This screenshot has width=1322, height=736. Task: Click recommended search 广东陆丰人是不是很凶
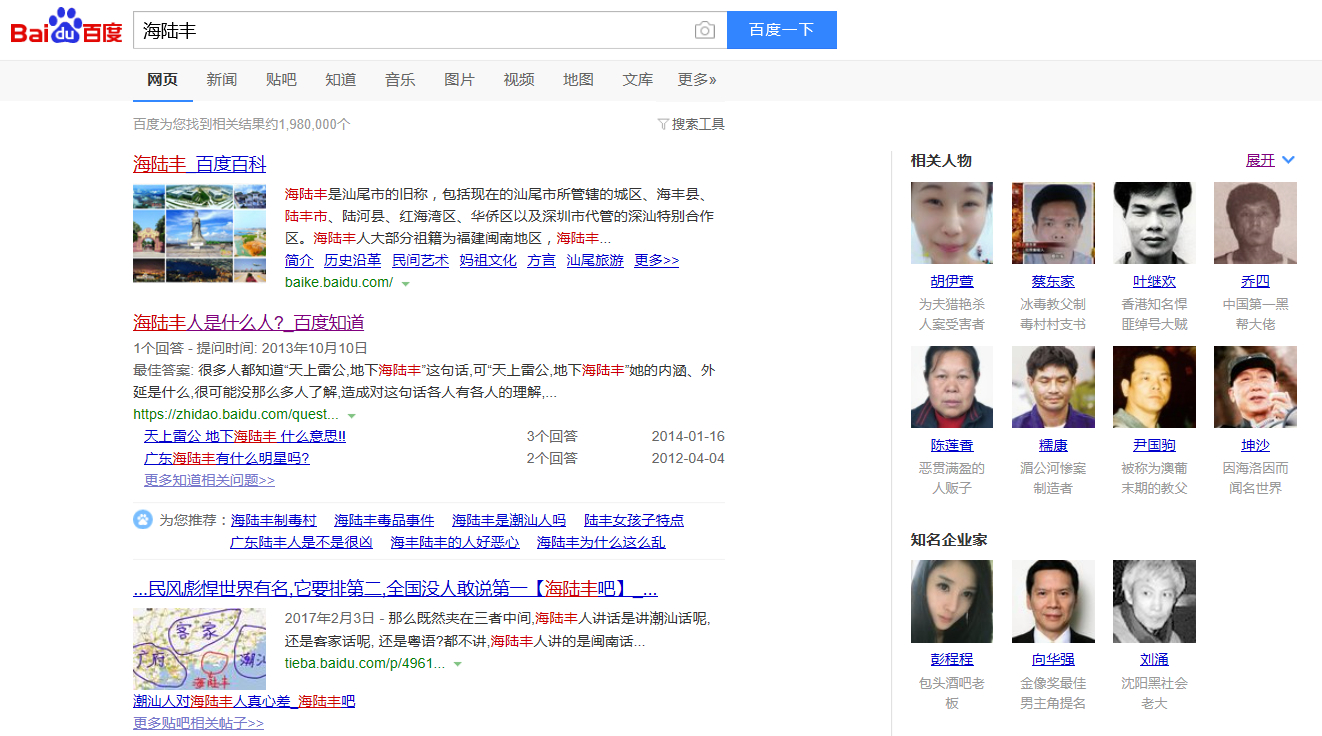pos(301,542)
